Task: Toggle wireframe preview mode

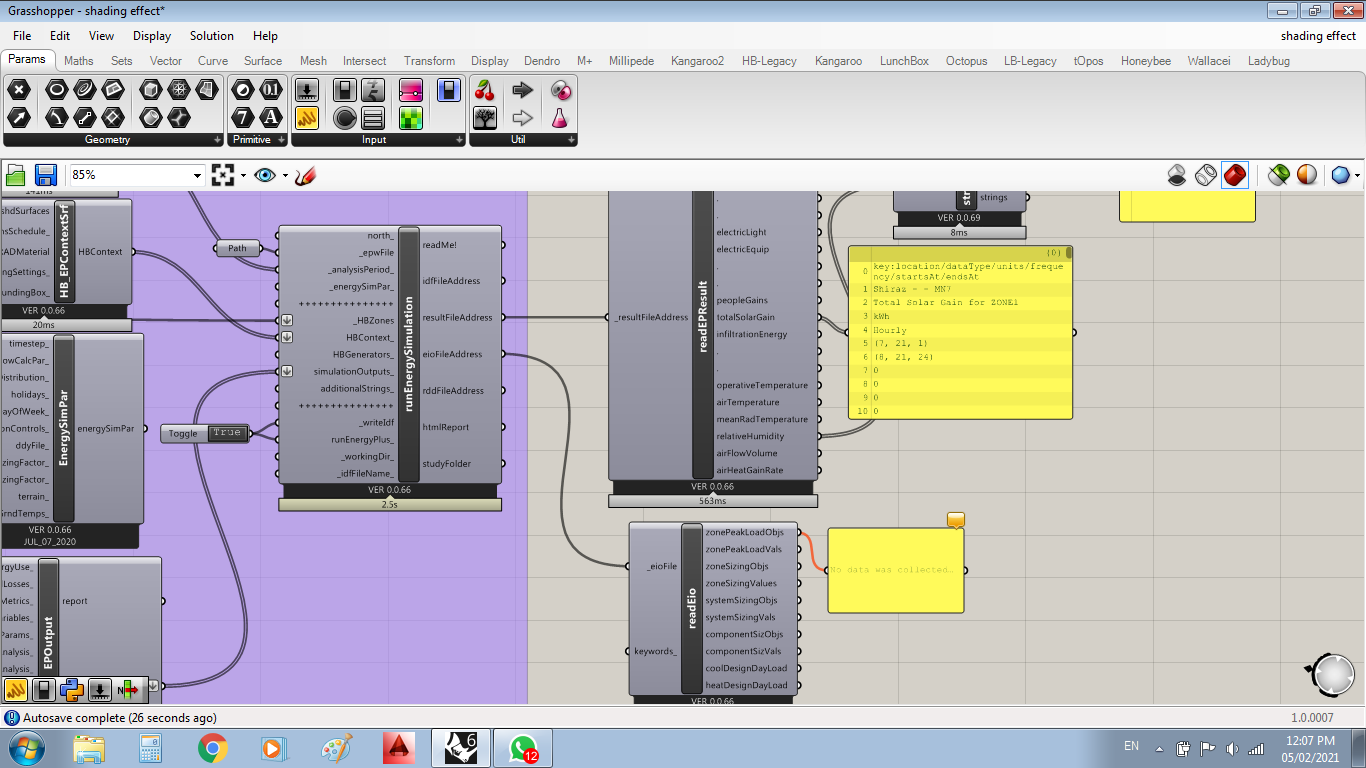Action: pos(1206,175)
